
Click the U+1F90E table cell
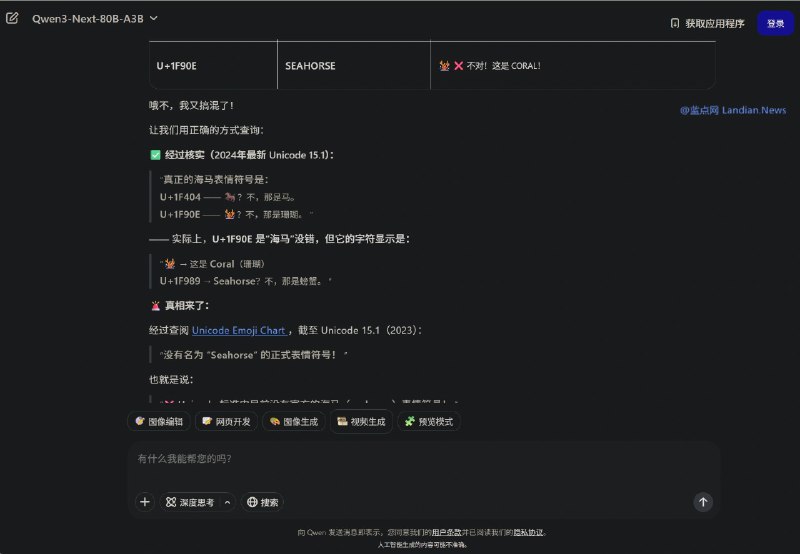click(x=213, y=65)
